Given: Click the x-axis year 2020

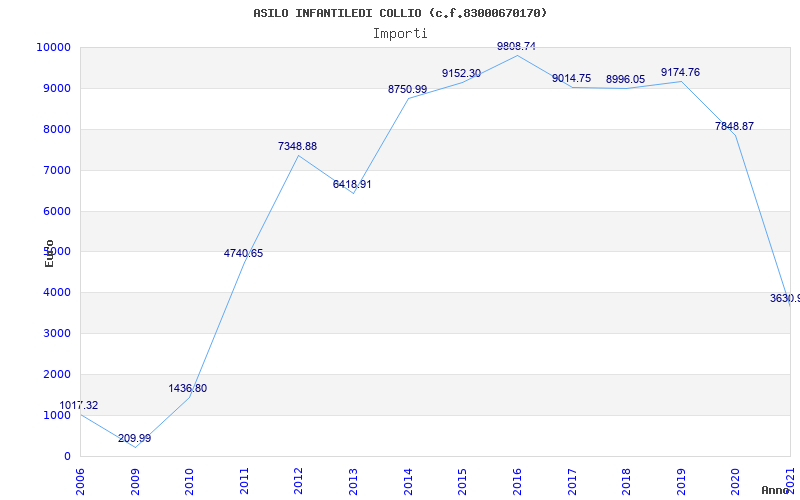Looking at the screenshot, I should click(735, 482).
